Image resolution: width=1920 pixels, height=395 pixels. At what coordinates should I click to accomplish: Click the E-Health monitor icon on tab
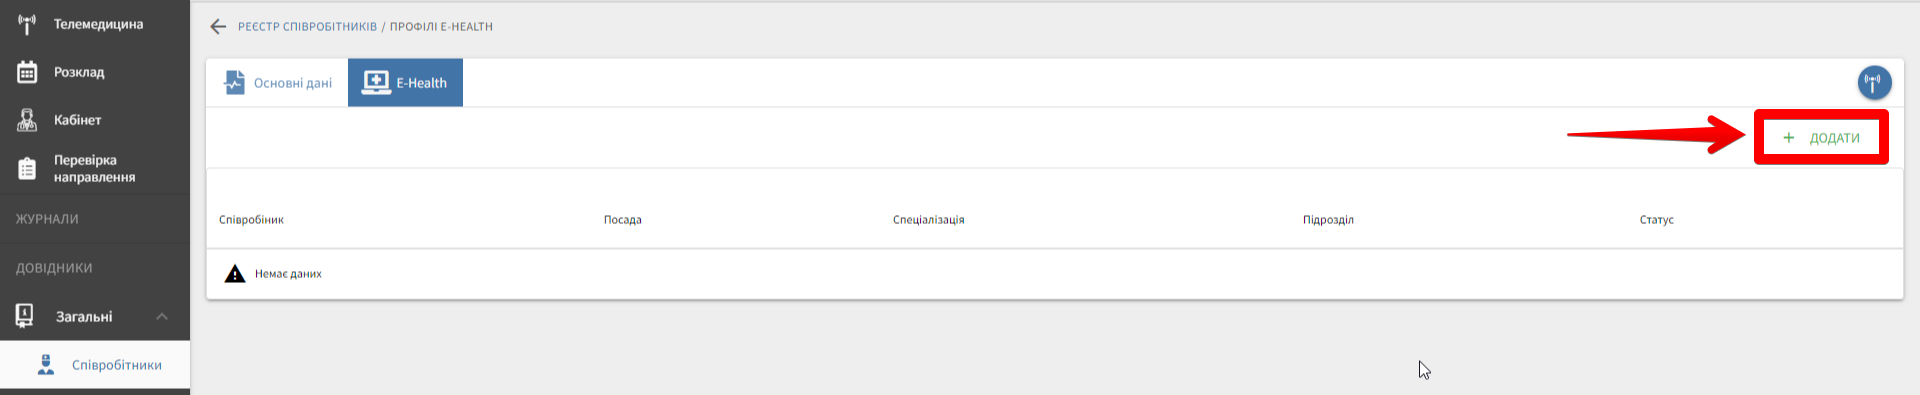point(376,82)
